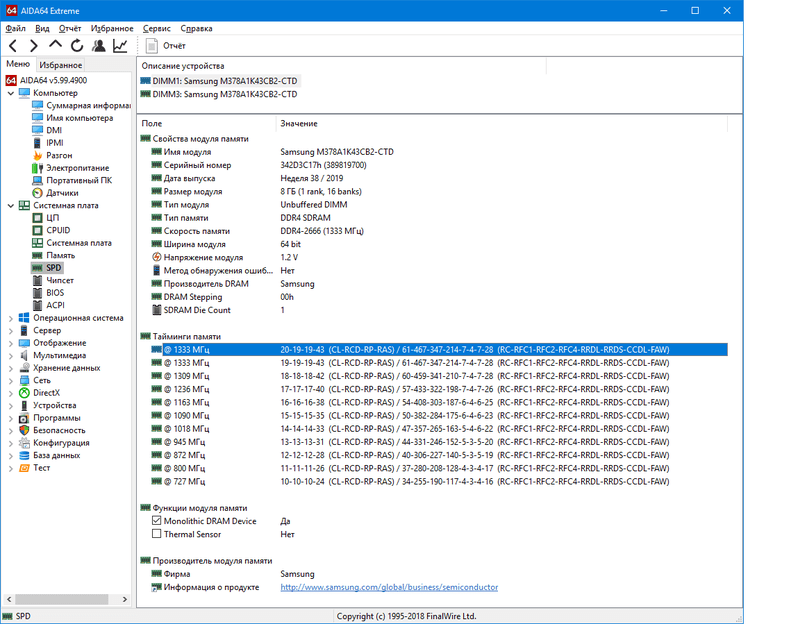The image size is (800, 624).
Task: Select the @ 727 МГц timing row
Action: pyautogui.click(x=439, y=482)
